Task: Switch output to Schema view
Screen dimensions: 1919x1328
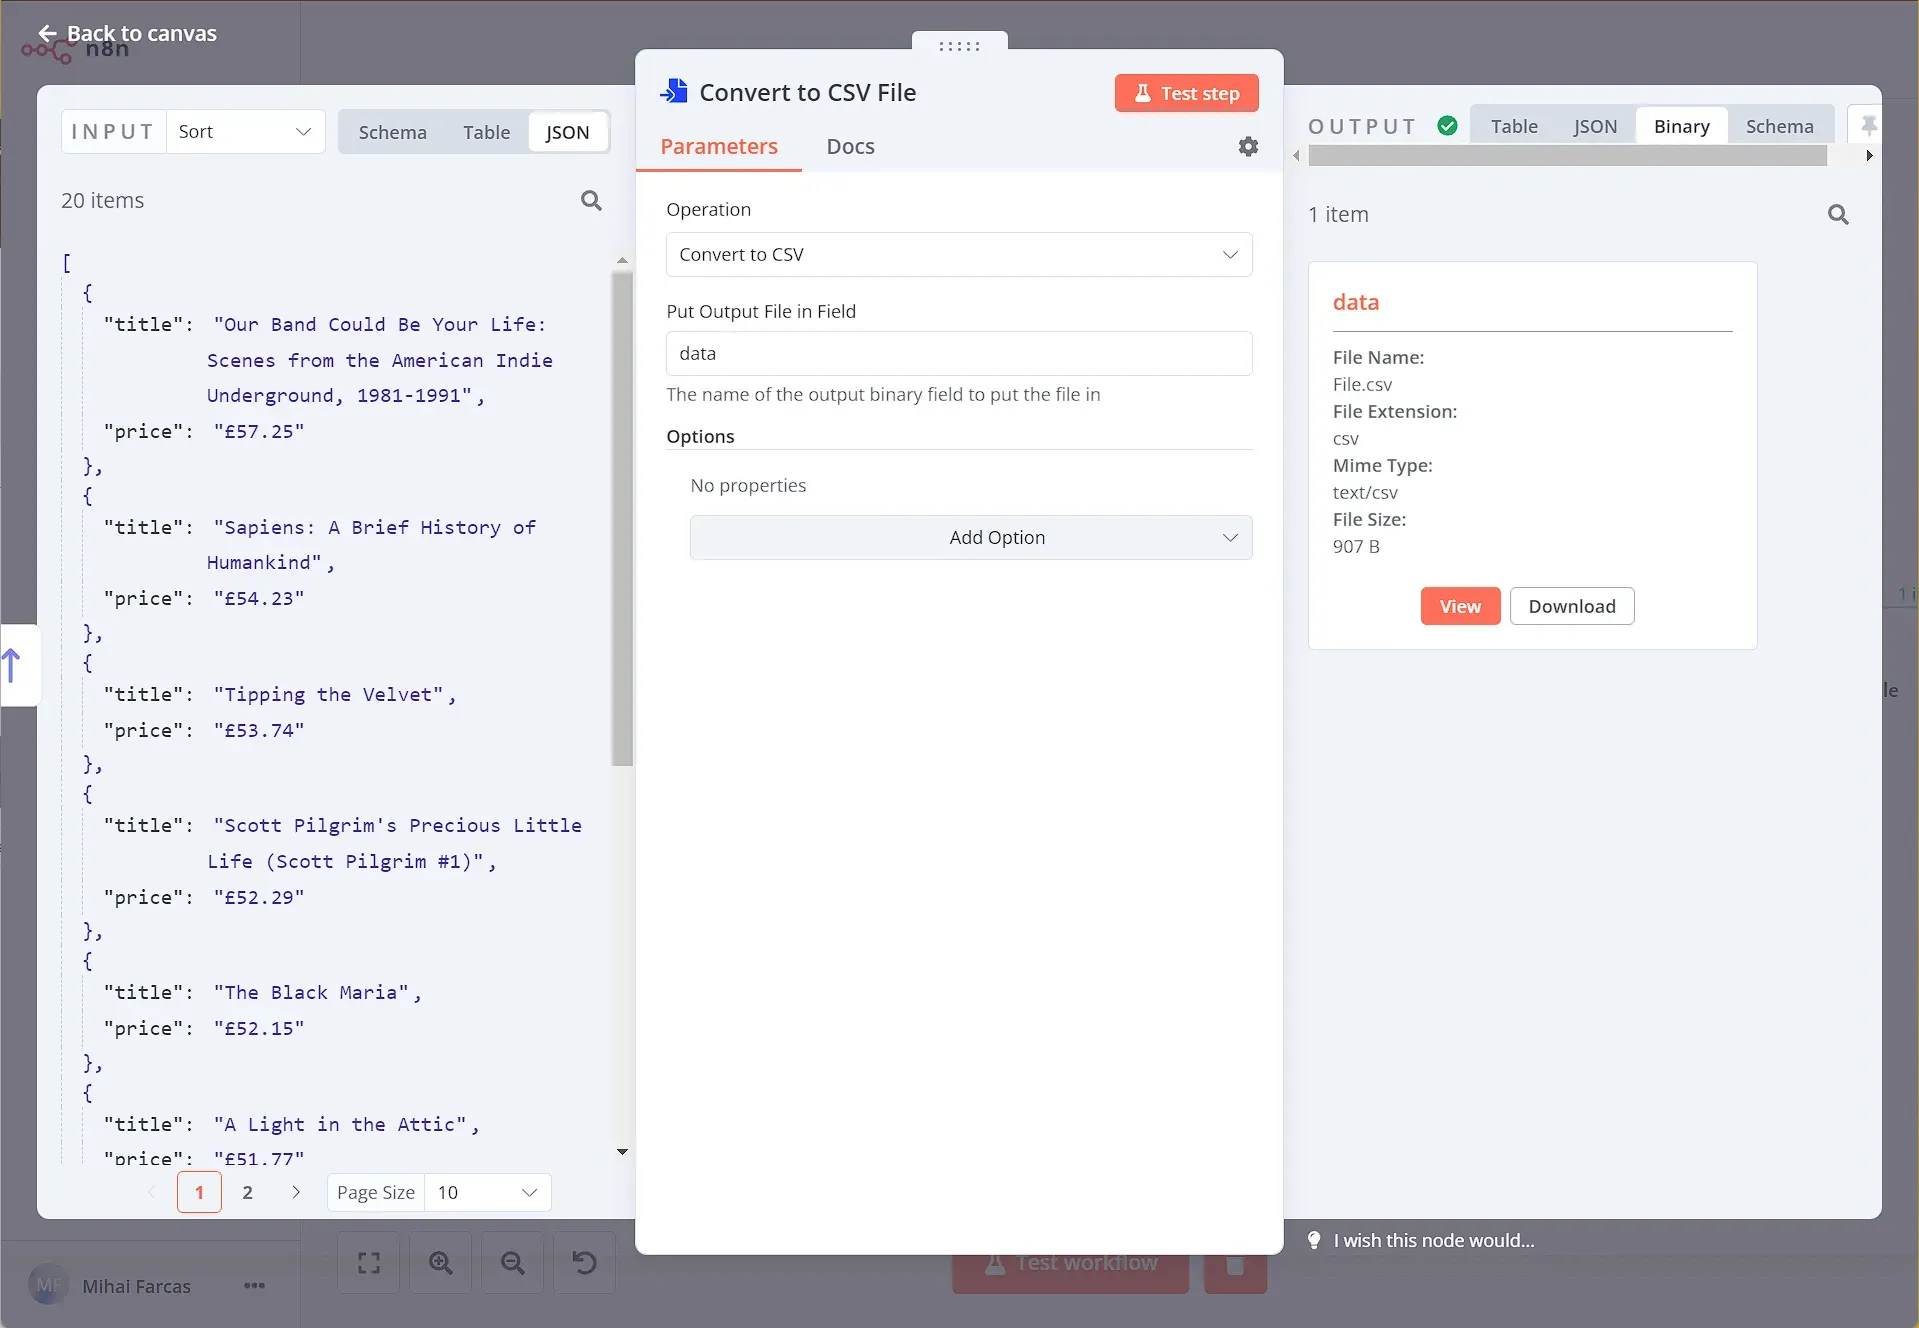Action: tap(1779, 126)
